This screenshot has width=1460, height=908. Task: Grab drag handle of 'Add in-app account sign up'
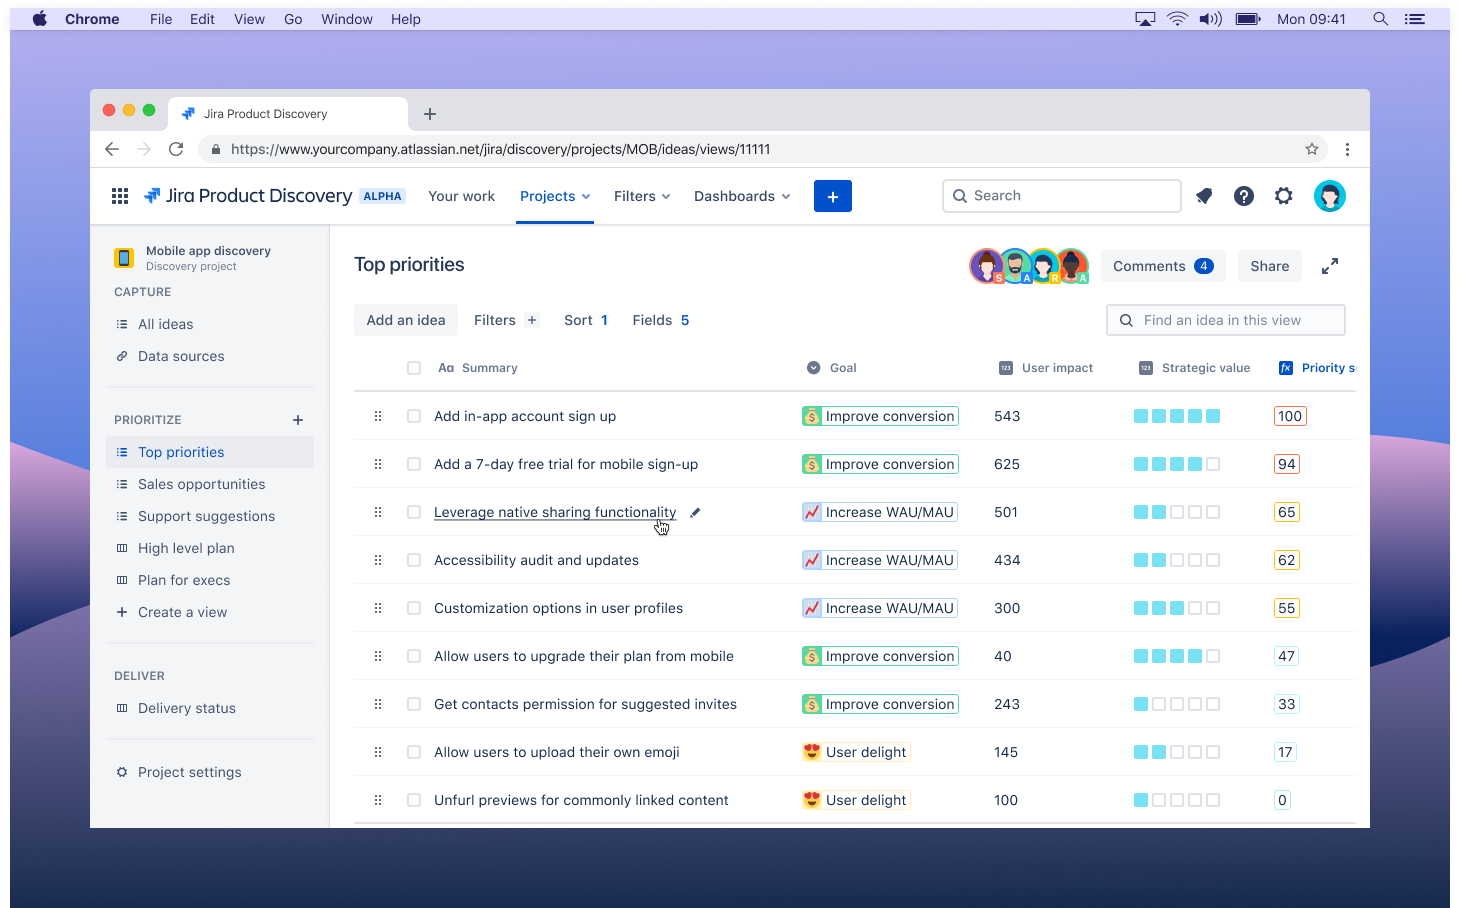[x=378, y=416]
